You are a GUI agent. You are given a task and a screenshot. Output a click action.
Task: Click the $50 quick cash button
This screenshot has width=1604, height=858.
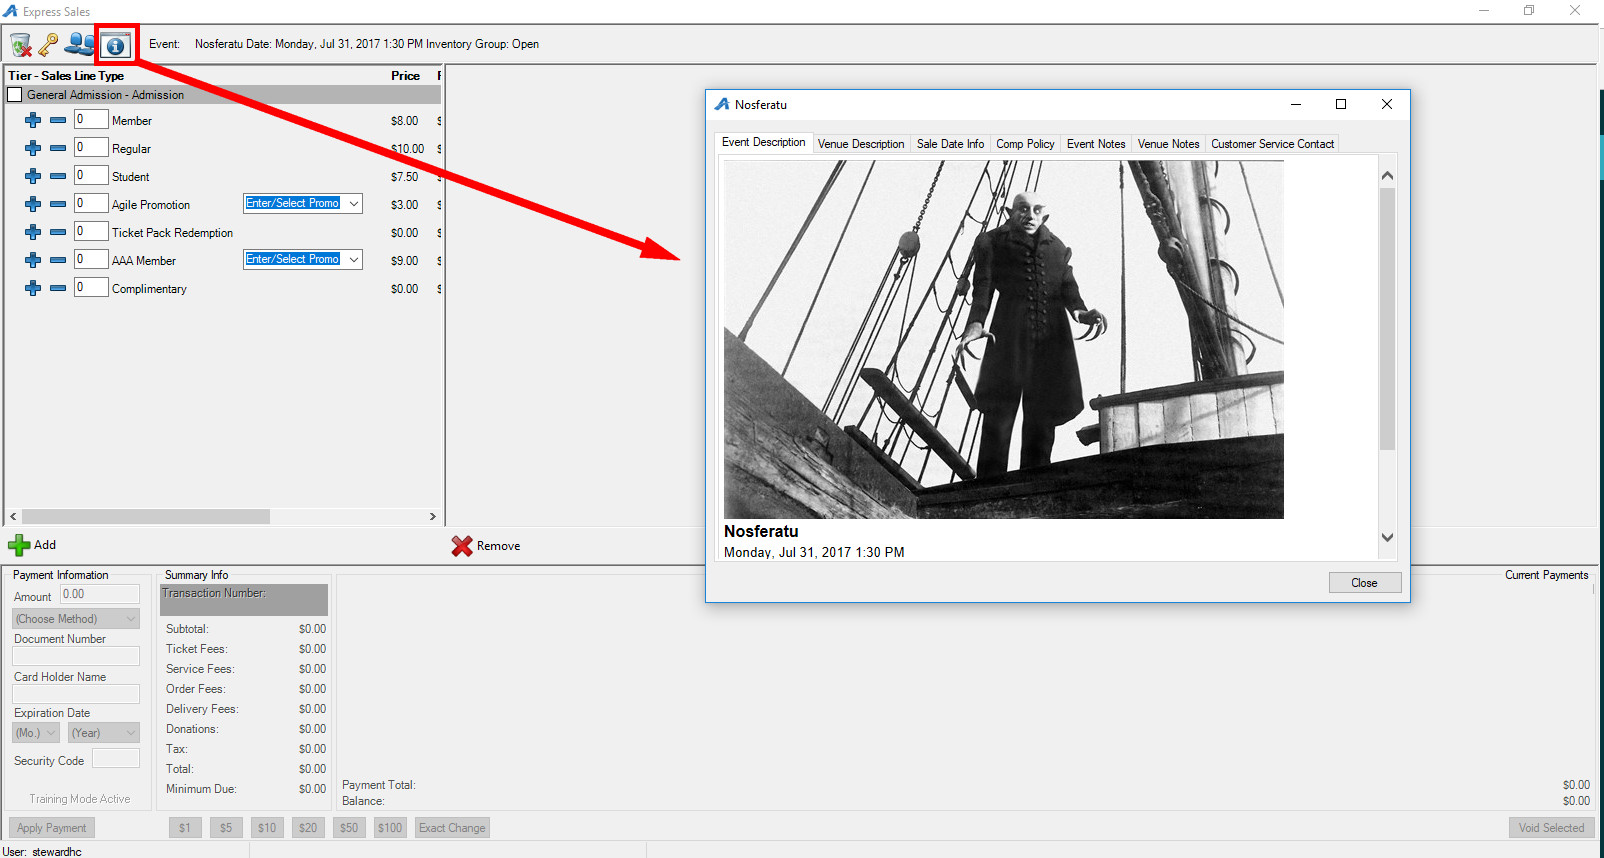pos(349,828)
